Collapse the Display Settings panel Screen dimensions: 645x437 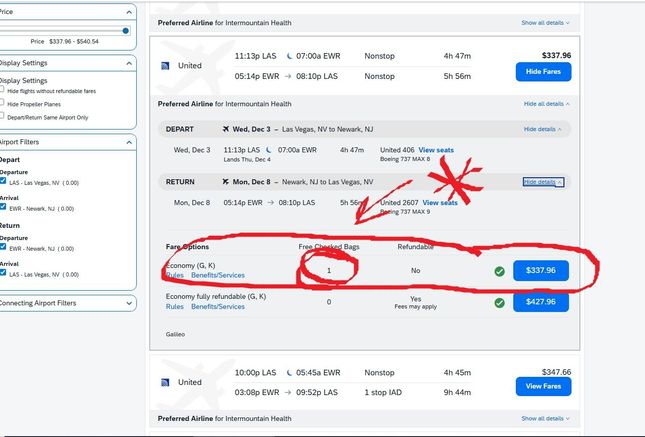point(129,63)
